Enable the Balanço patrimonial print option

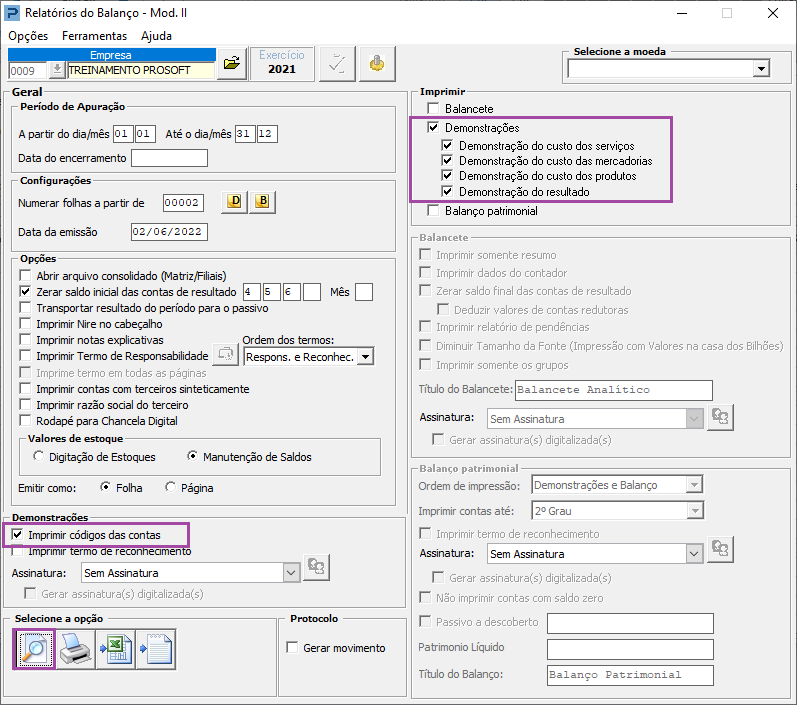[434, 210]
